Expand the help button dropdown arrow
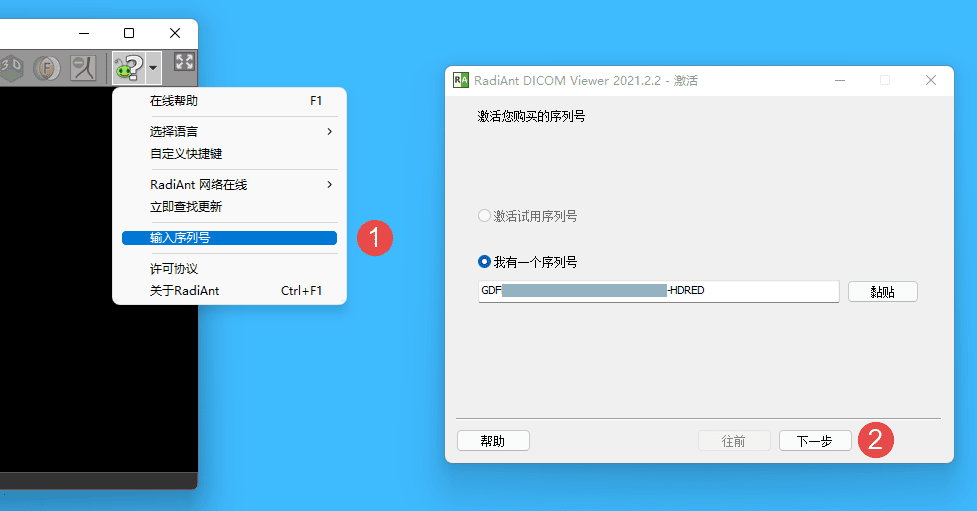977x511 pixels. [153, 69]
